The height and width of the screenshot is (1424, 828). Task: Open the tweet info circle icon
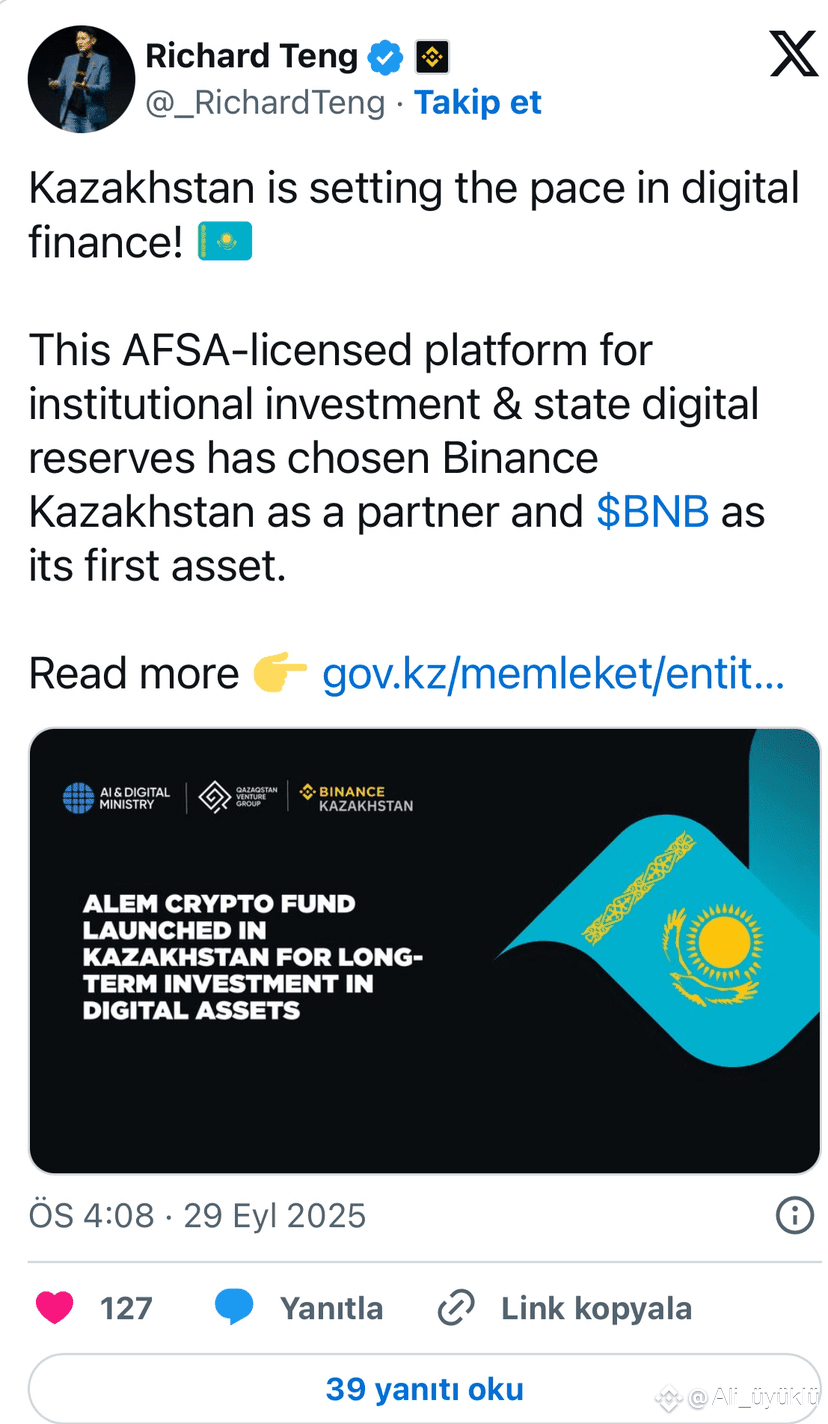pos(794,1215)
